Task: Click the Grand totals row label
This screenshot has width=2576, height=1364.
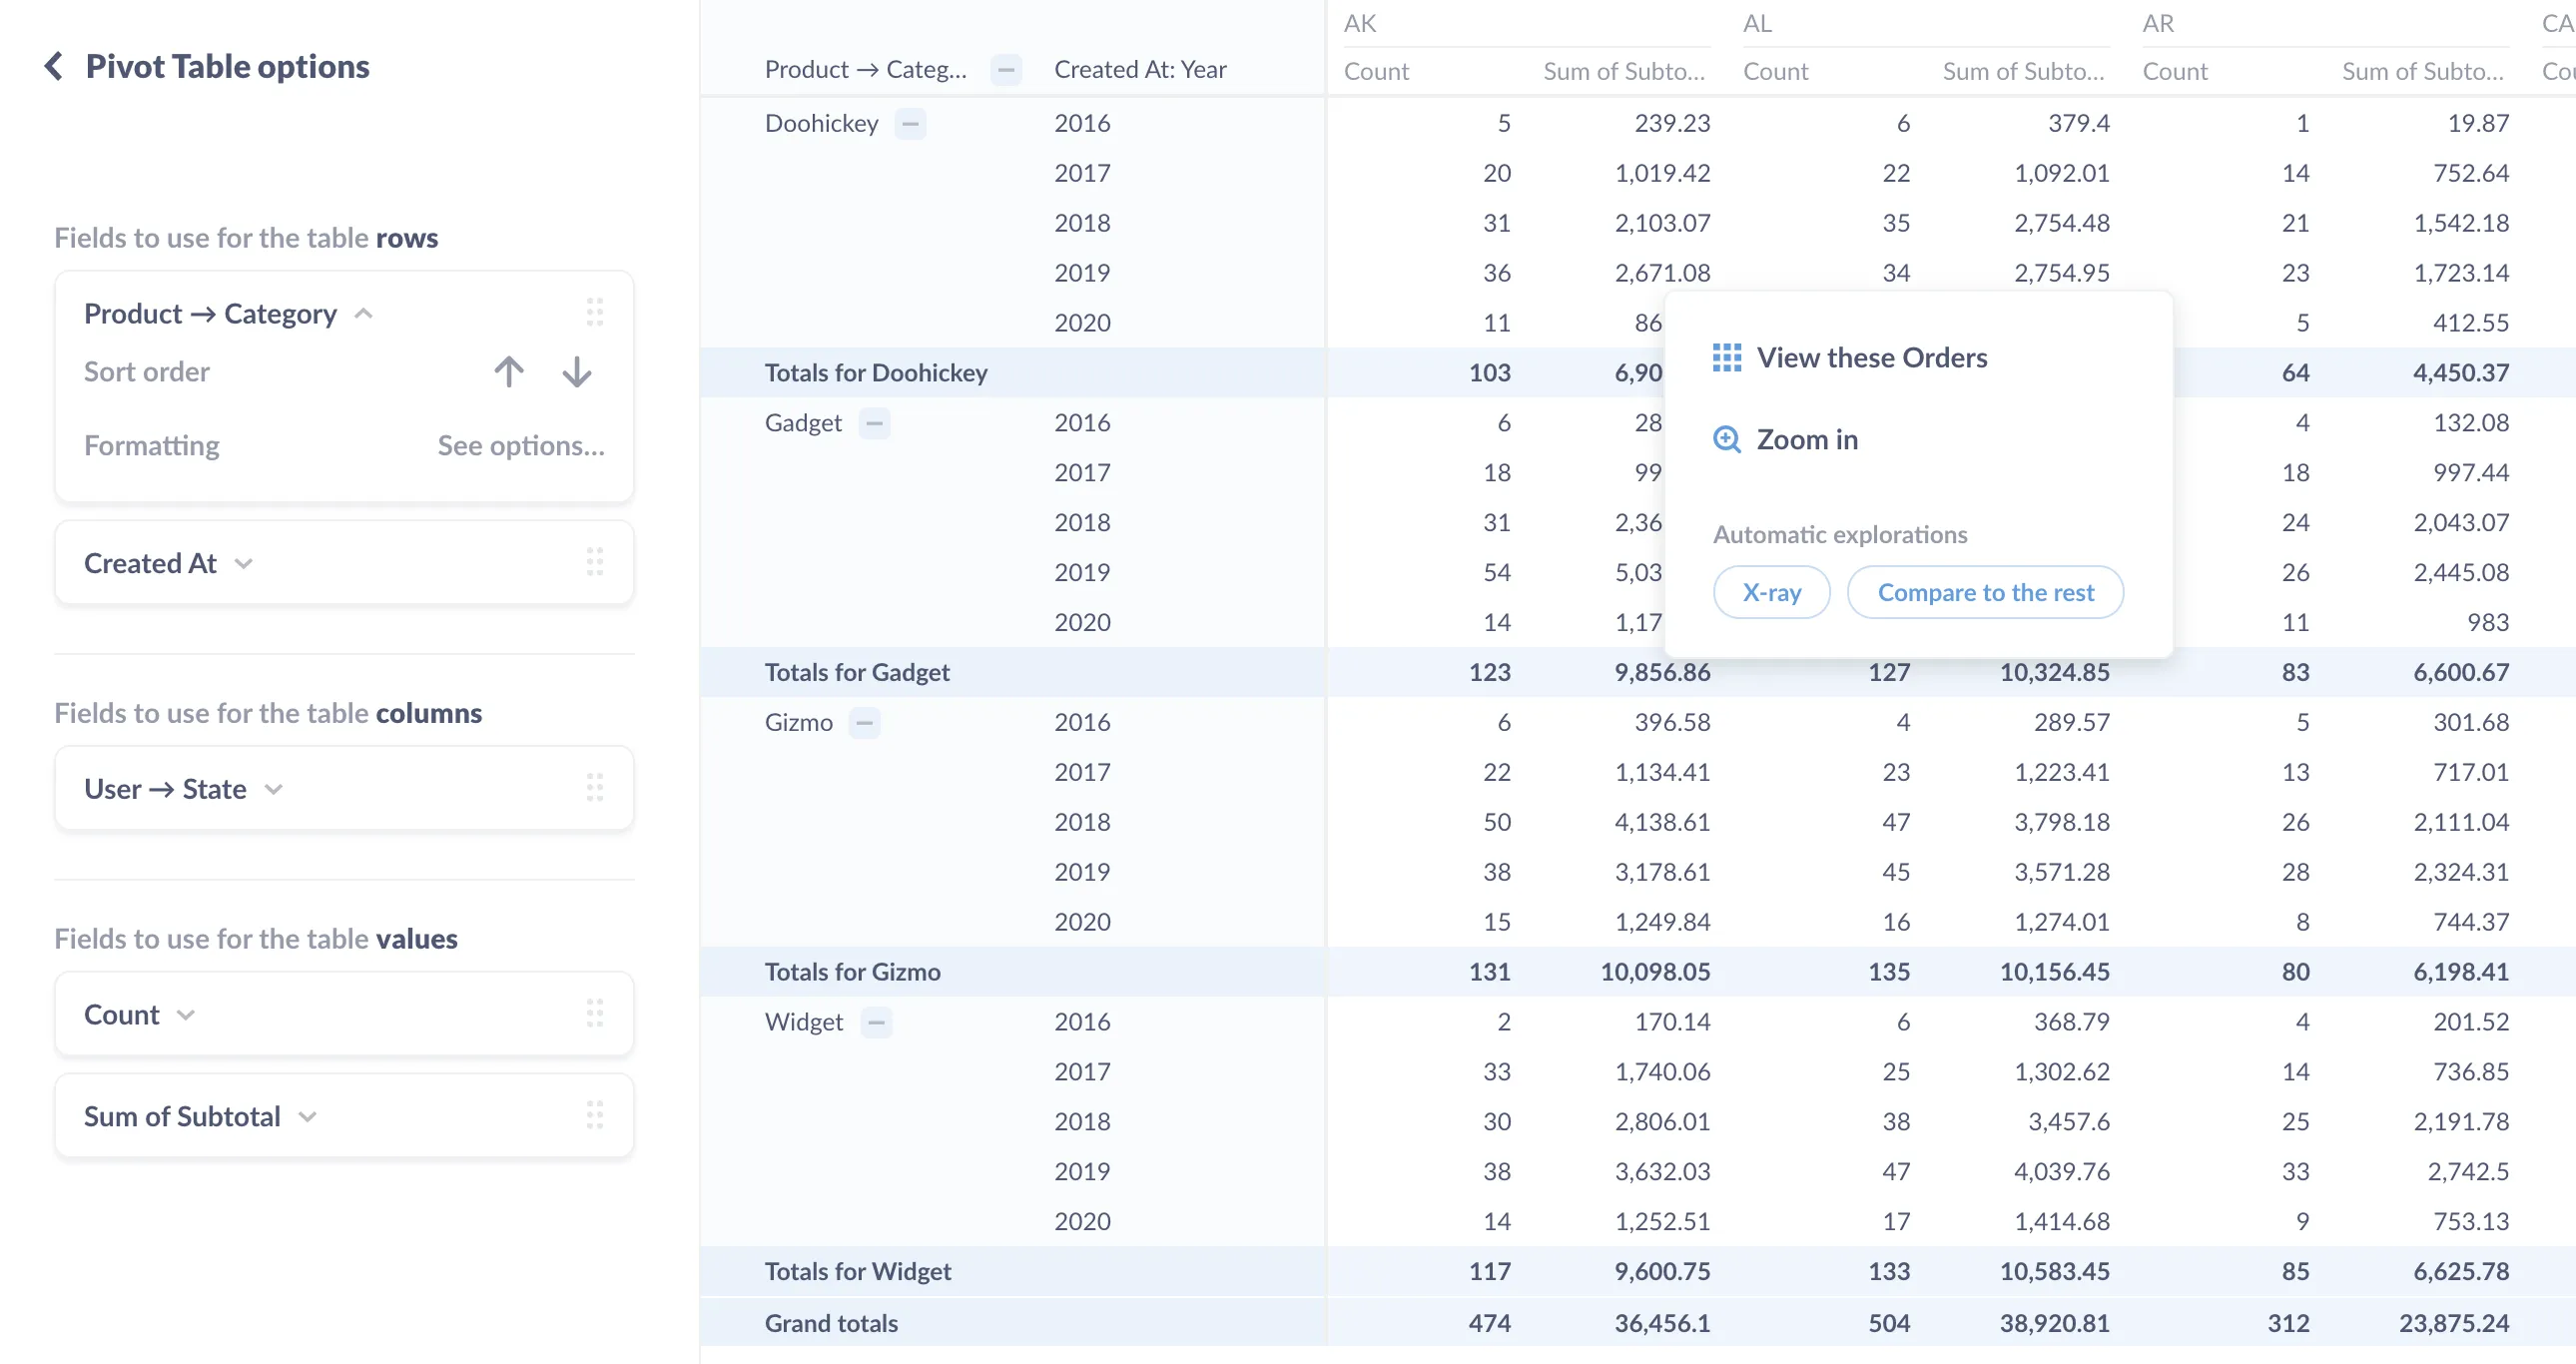Action: [x=831, y=1323]
